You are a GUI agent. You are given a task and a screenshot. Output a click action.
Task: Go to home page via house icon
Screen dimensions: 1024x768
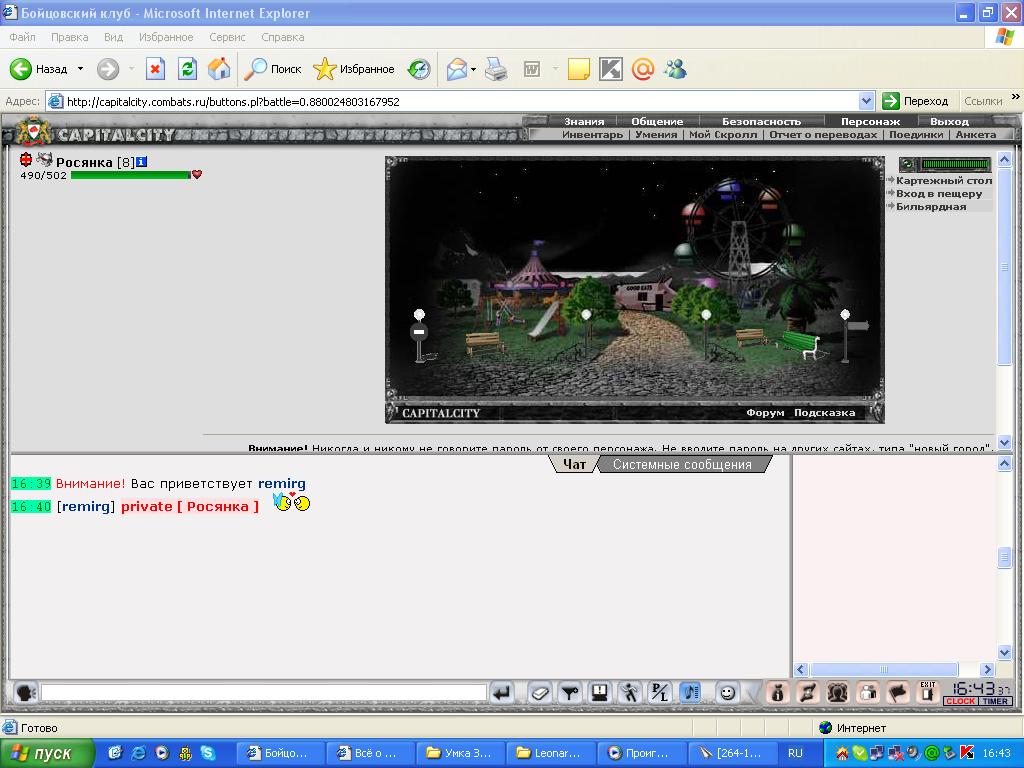coord(219,69)
